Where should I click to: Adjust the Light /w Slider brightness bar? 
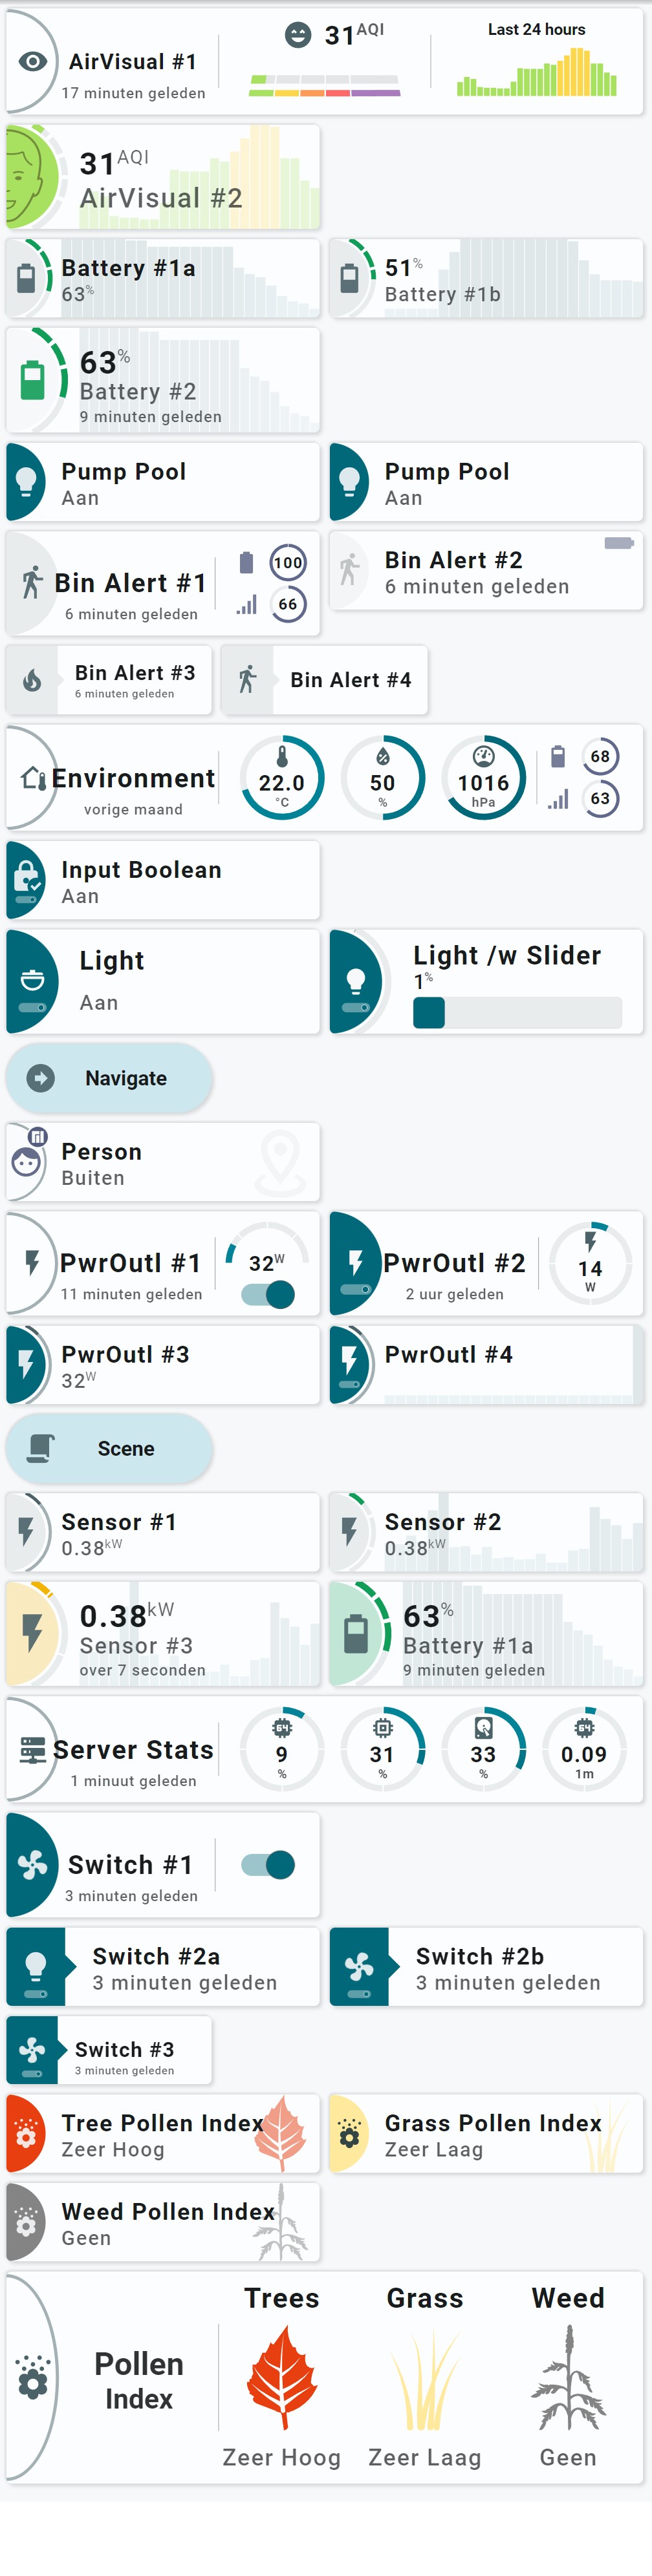pyautogui.click(x=517, y=1012)
